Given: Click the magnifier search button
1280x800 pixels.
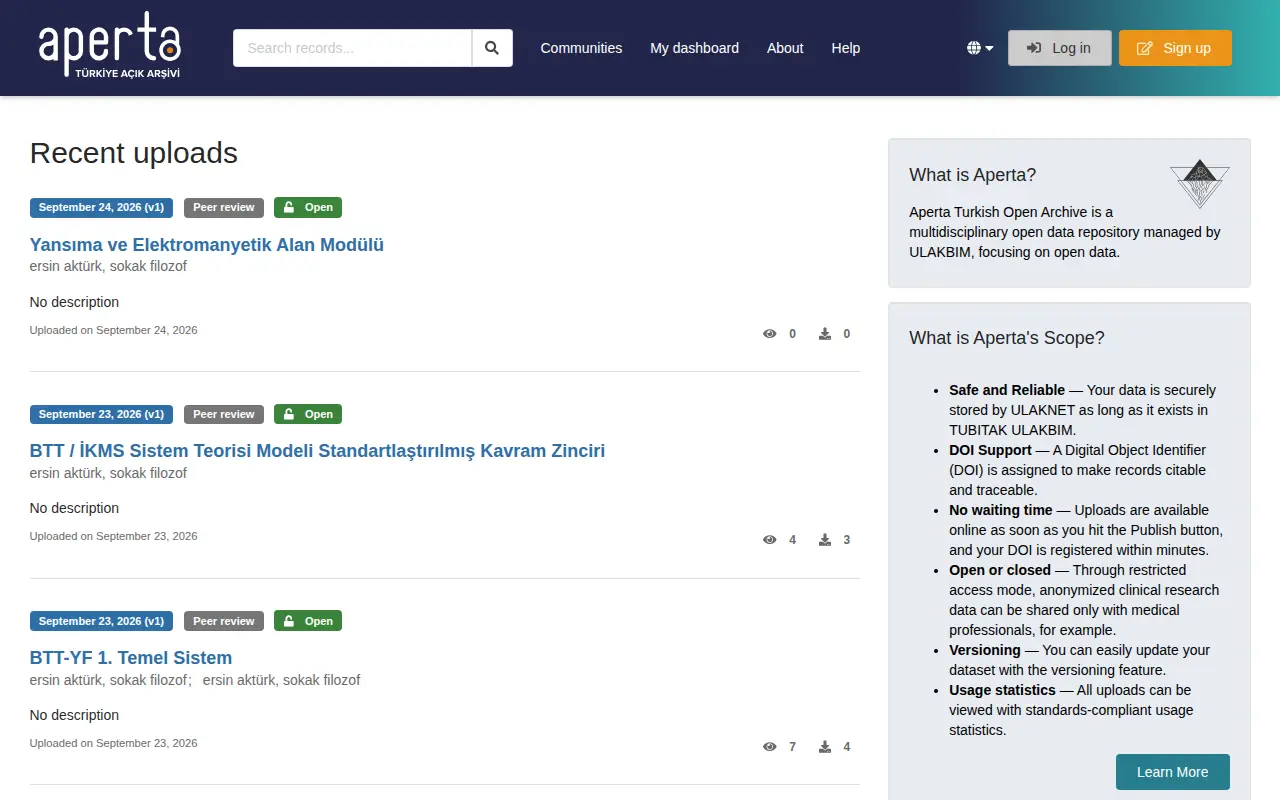Looking at the screenshot, I should 492,48.
